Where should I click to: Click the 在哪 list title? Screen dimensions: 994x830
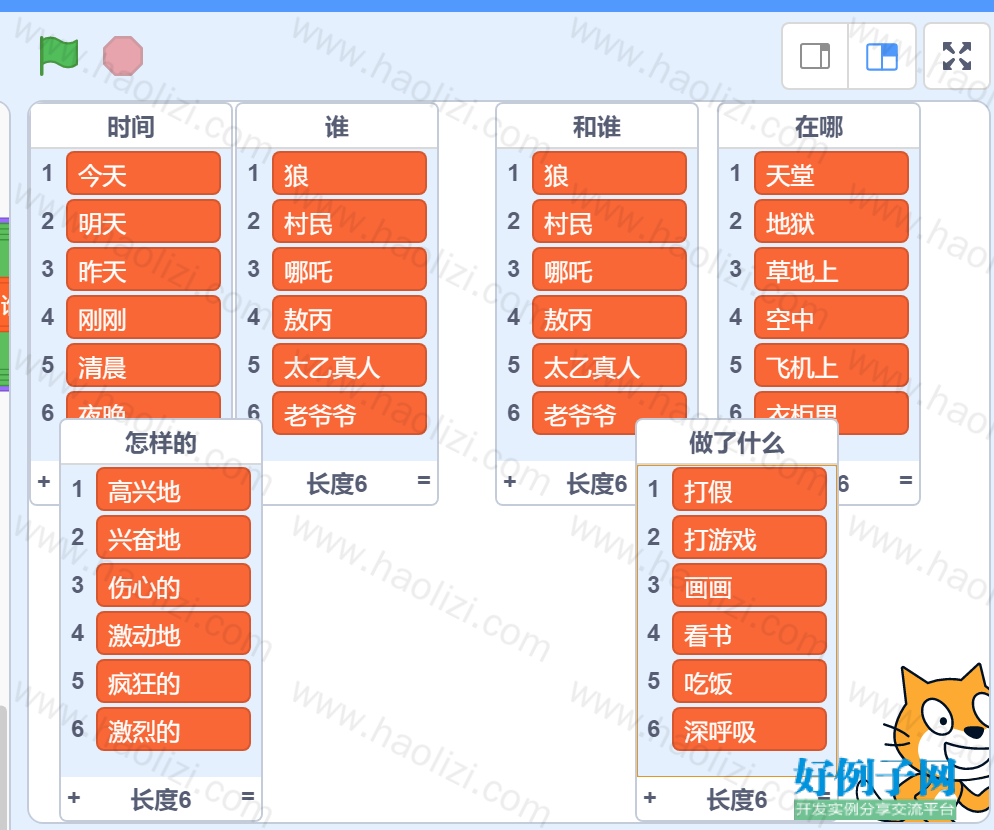tap(818, 127)
